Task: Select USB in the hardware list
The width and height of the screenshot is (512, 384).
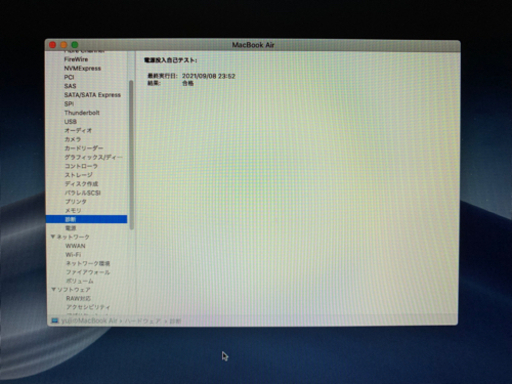Action: tap(70, 122)
